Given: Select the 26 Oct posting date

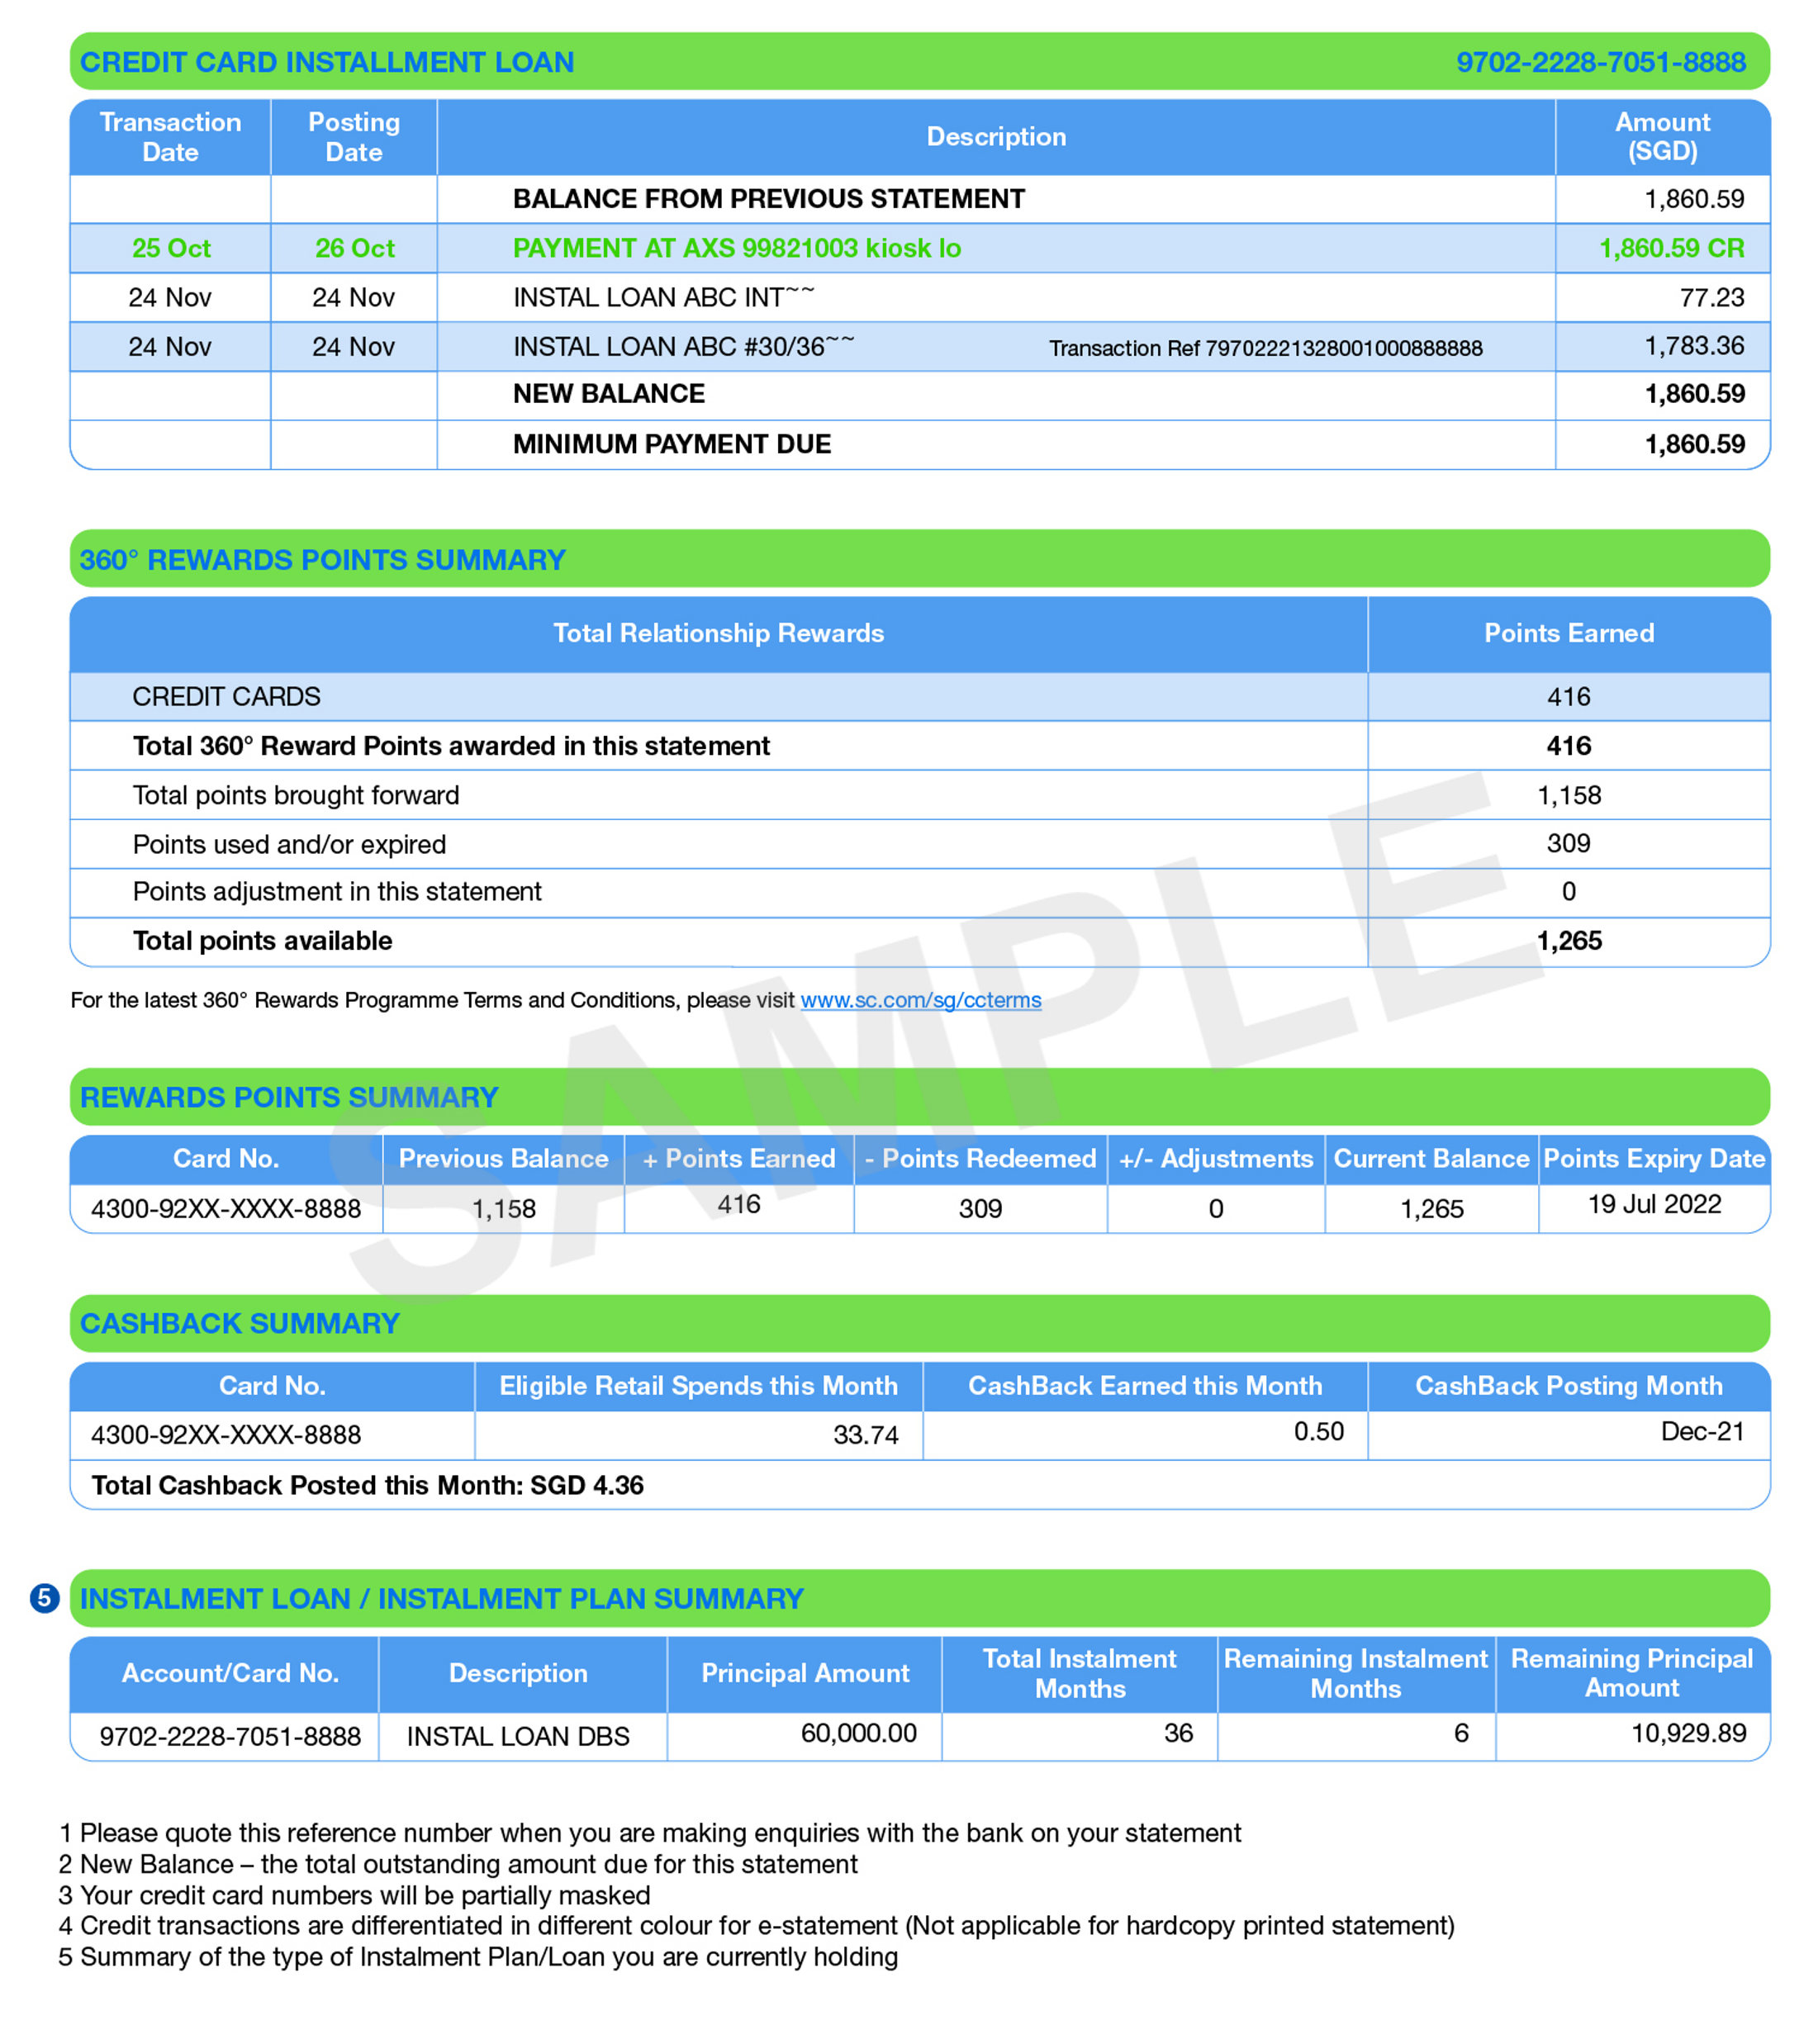Looking at the screenshot, I should pyautogui.click(x=354, y=248).
